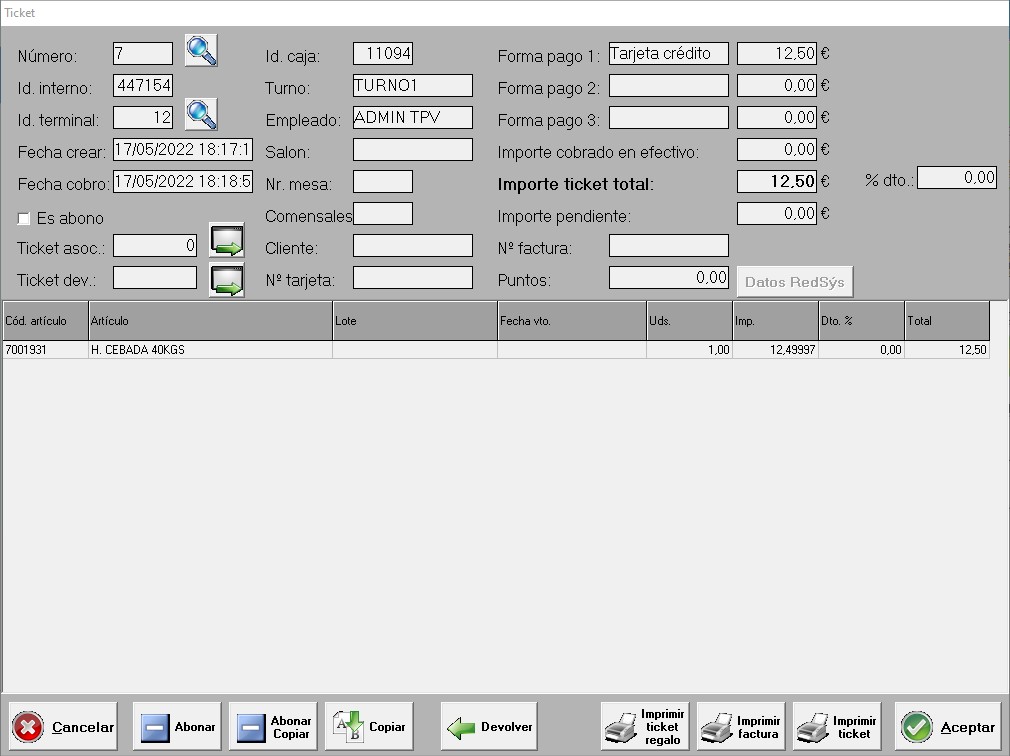The image size is (1010, 756).
Task: Click the search icon beside Id. terminal
Action: point(201,115)
